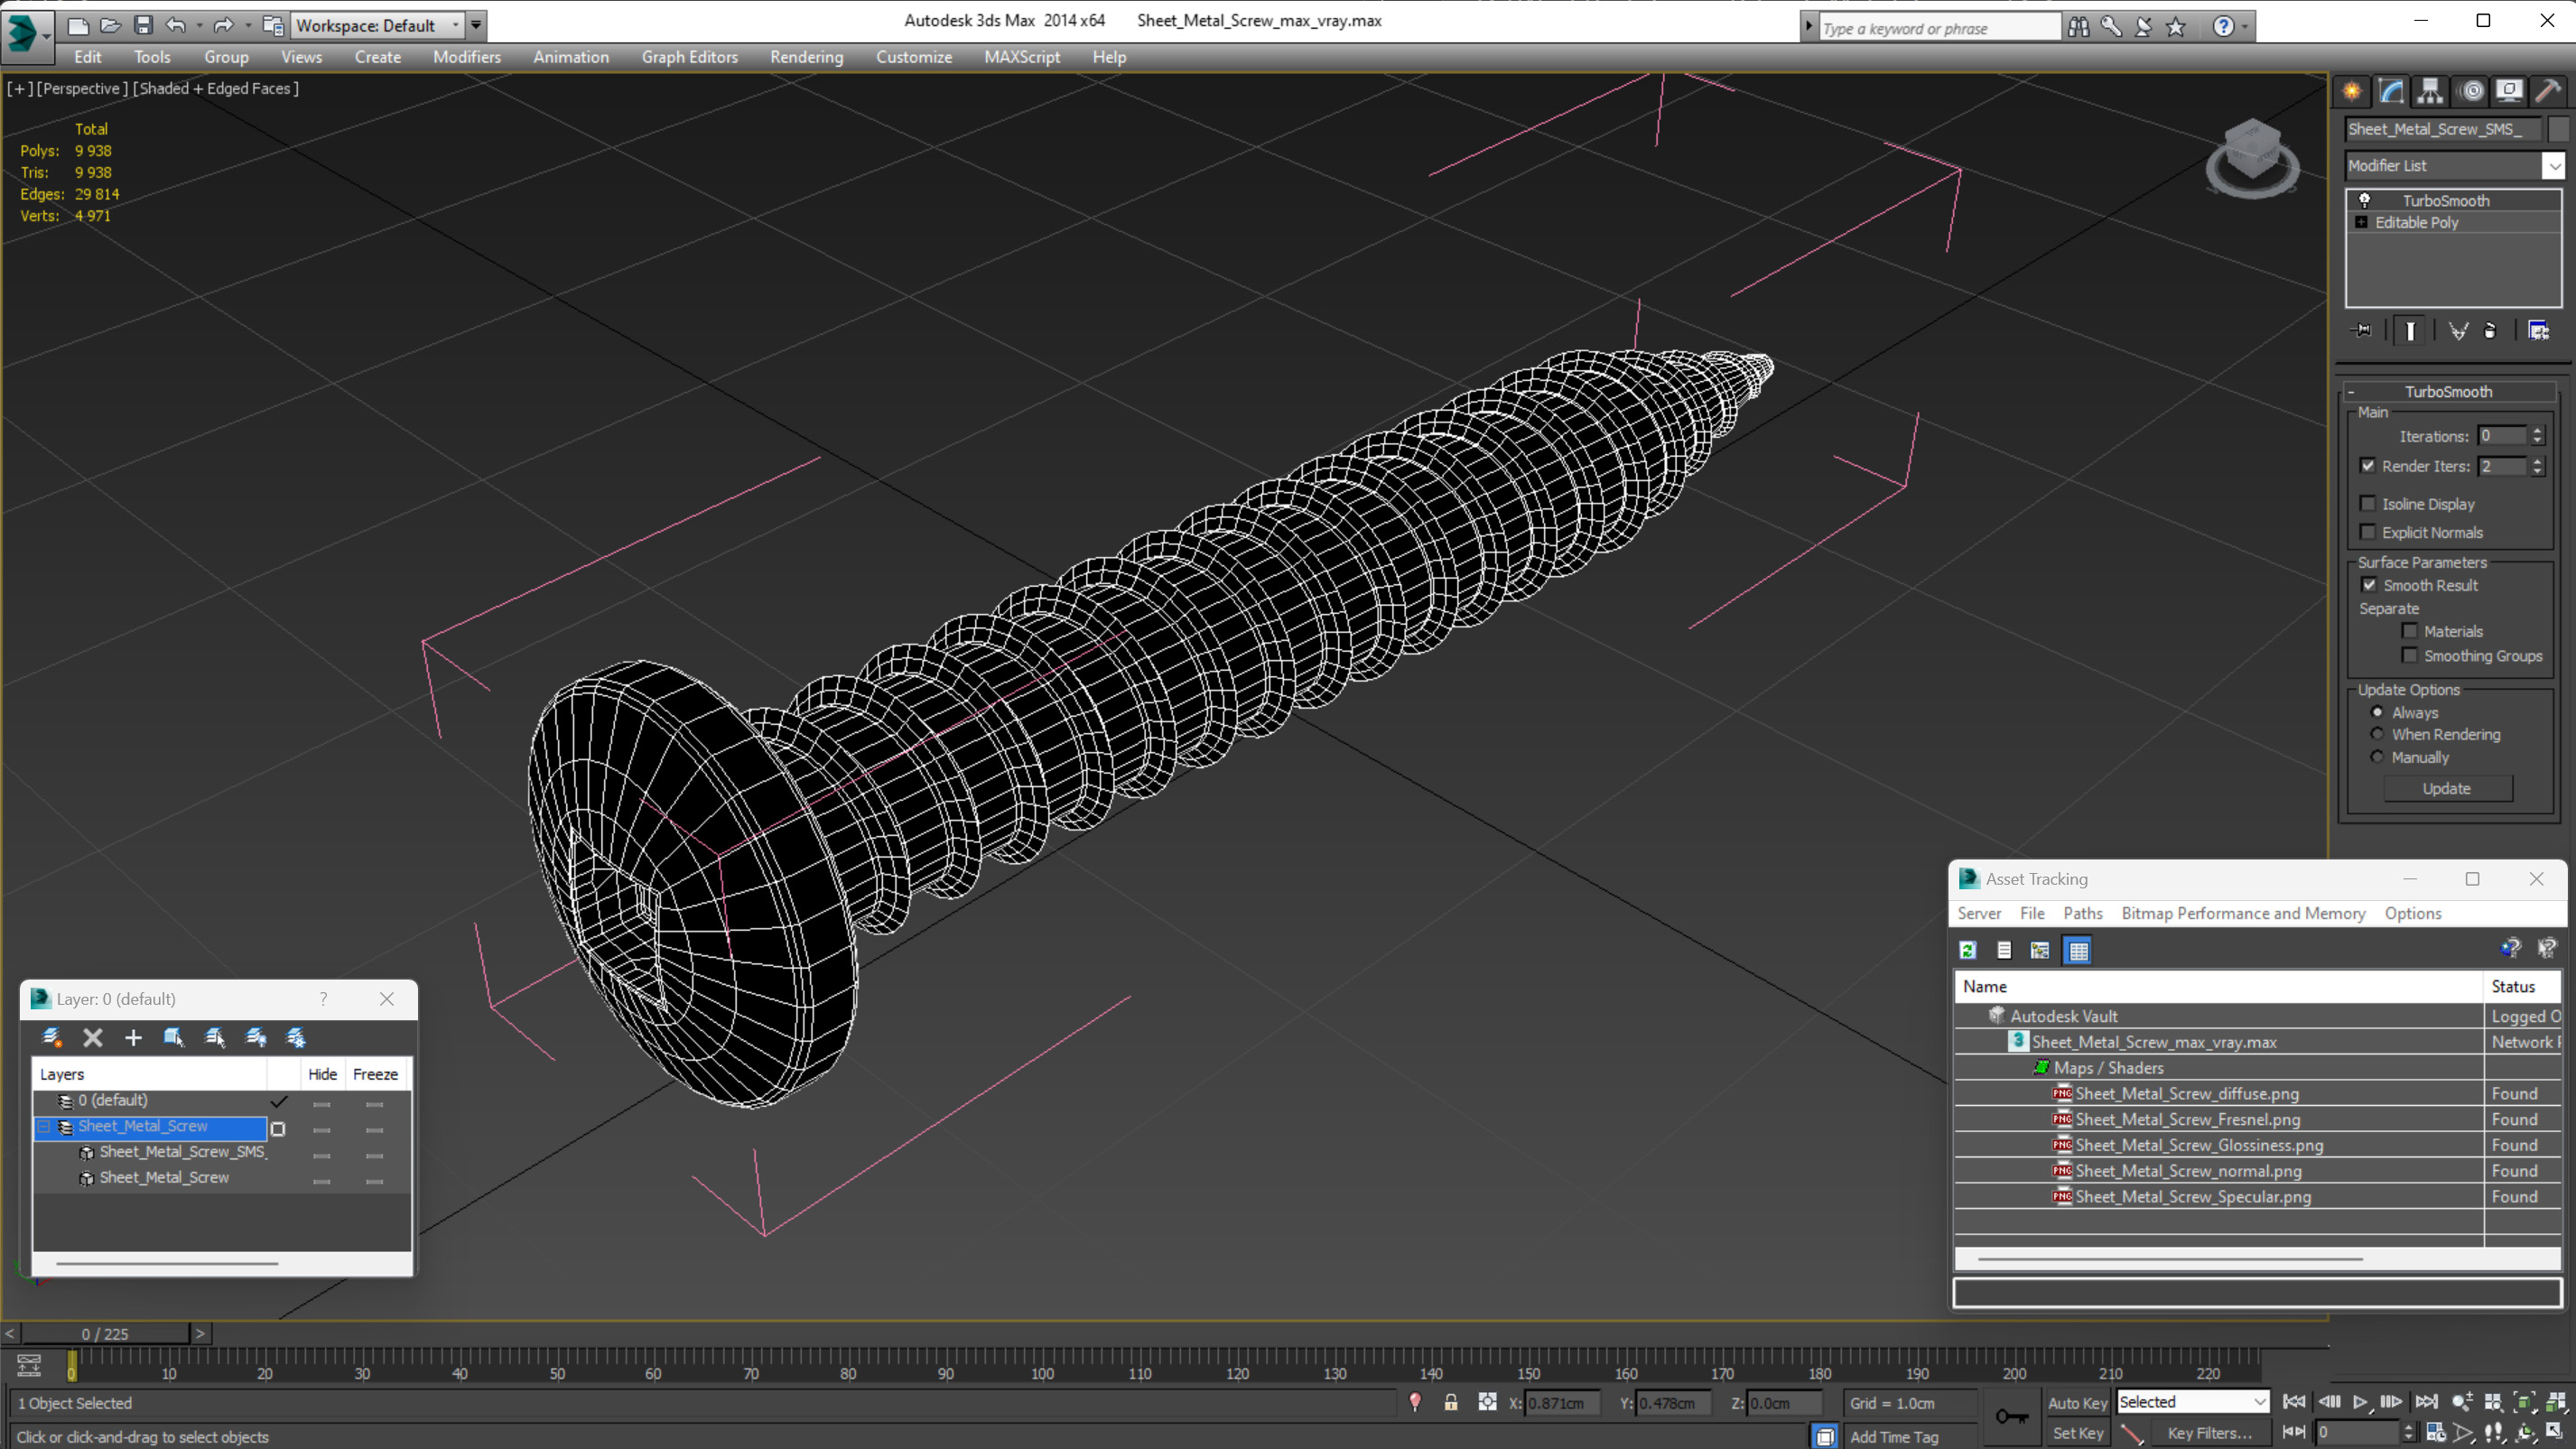Expand Editable Poly plus in modifier stack
This screenshot has height=1449, width=2576.
[2361, 222]
